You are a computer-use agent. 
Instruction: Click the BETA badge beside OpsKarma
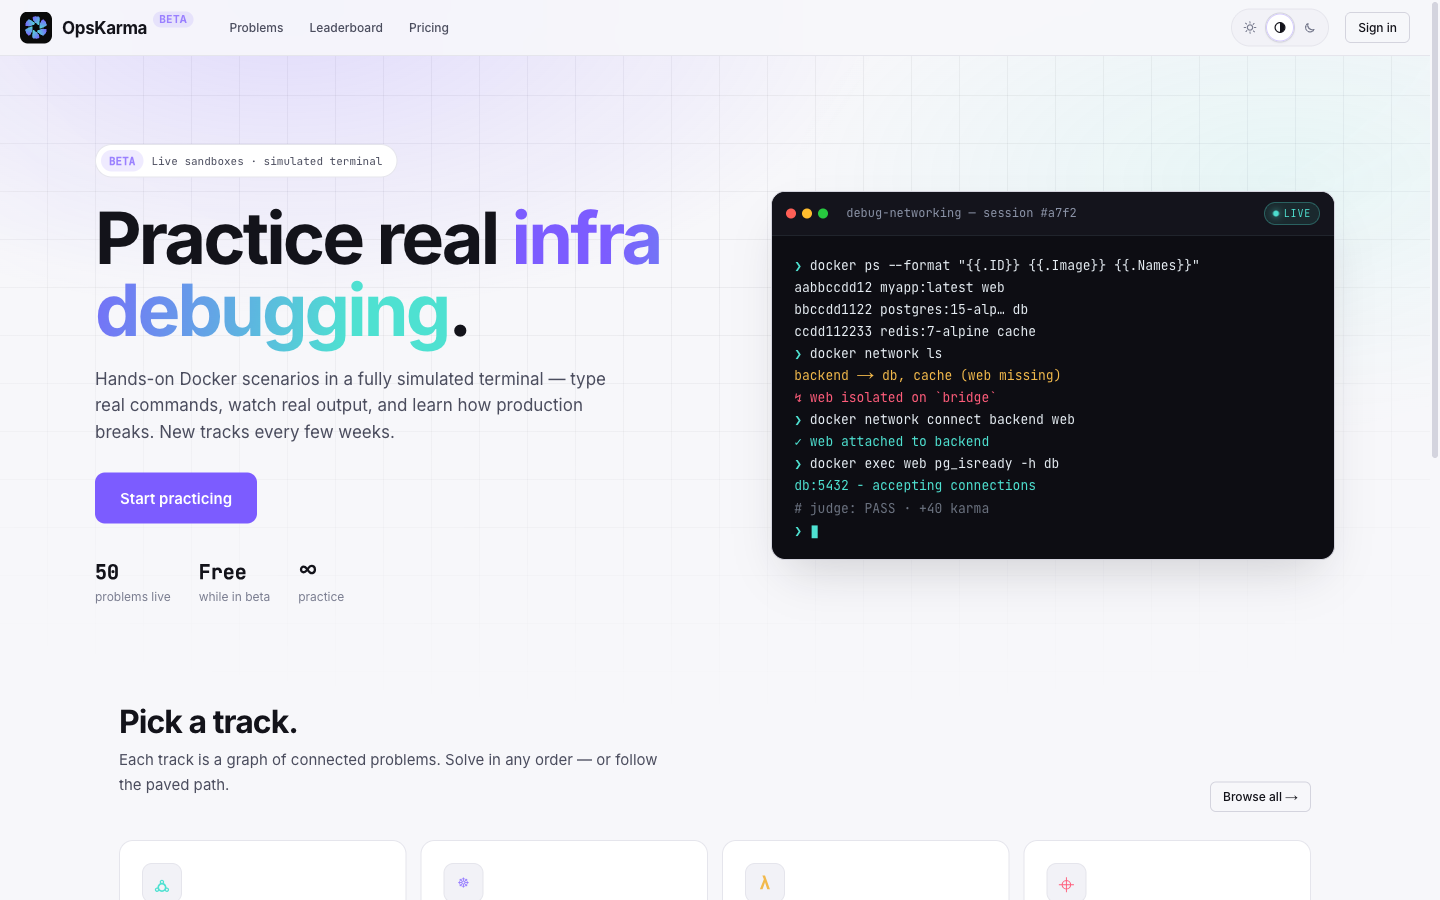click(x=173, y=19)
